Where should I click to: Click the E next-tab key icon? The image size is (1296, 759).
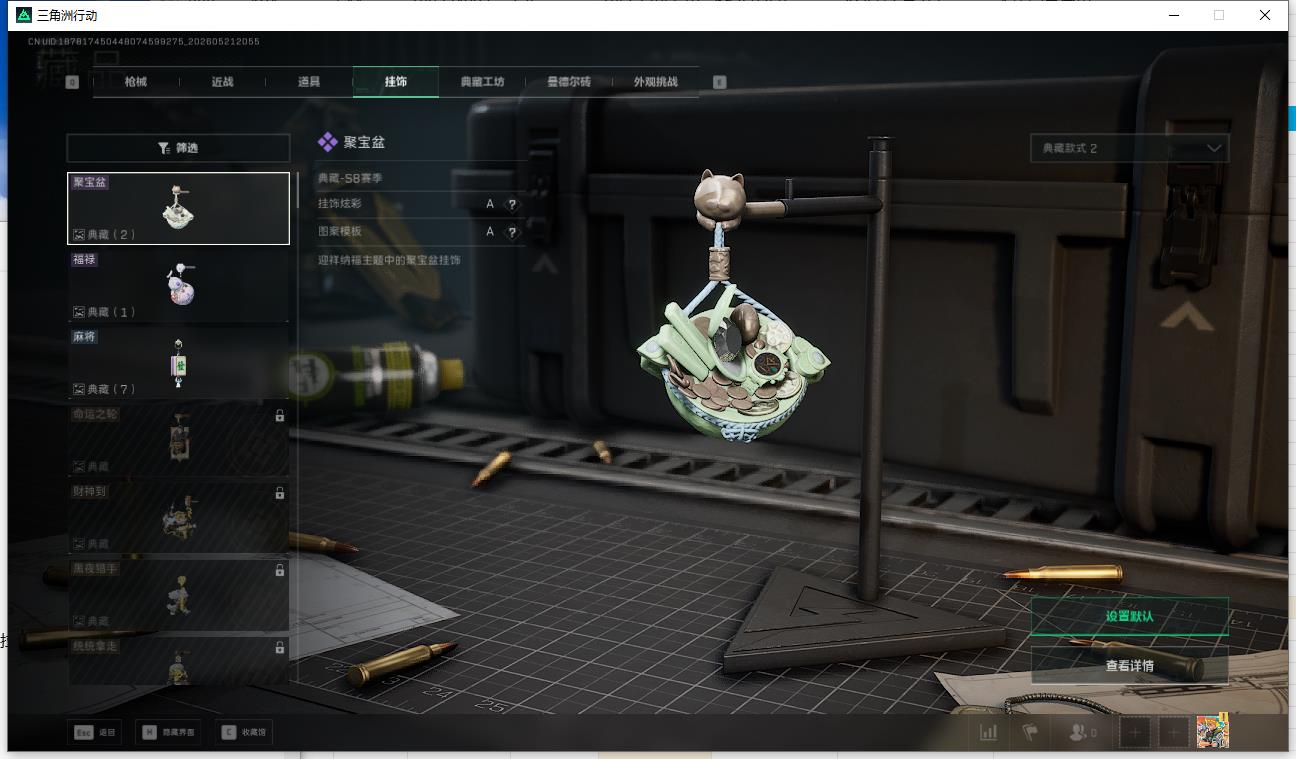pos(720,82)
